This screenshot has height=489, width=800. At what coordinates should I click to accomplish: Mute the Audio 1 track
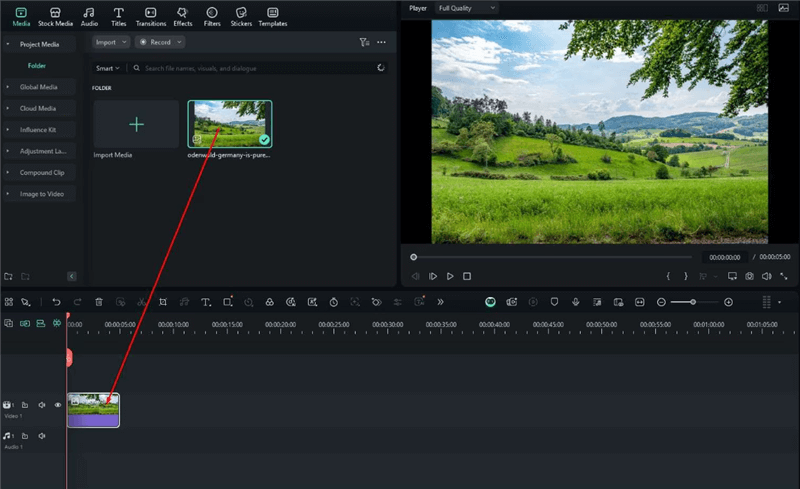(42, 436)
